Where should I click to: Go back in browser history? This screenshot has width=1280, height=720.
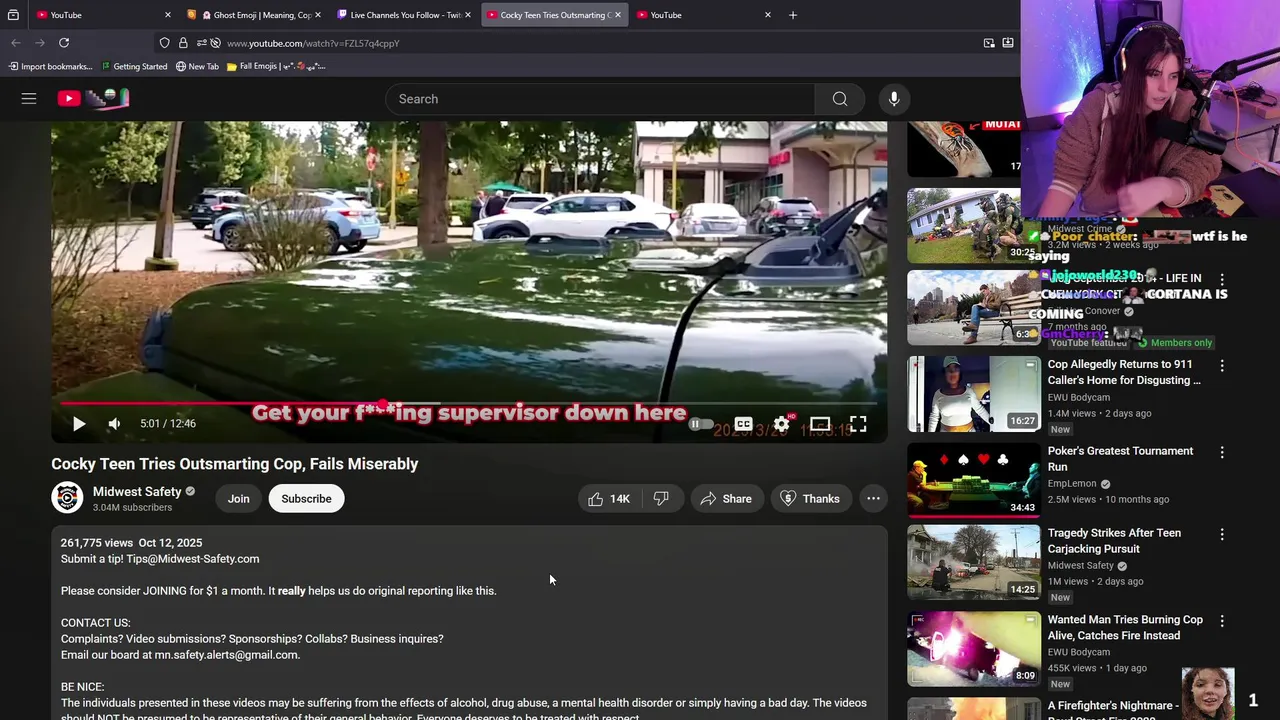[x=16, y=43]
